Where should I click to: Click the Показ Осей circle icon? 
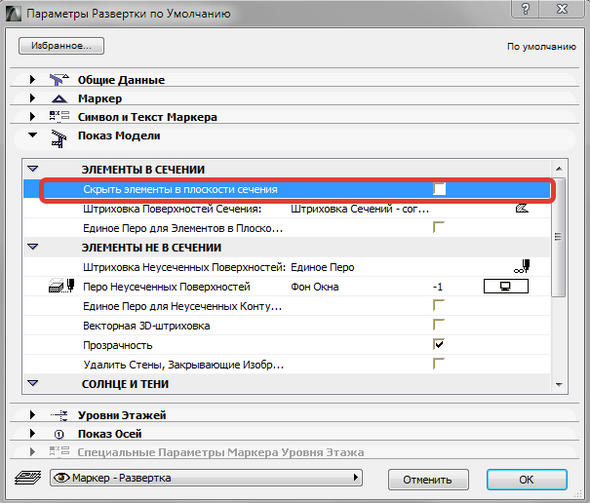[x=59, y=435]
